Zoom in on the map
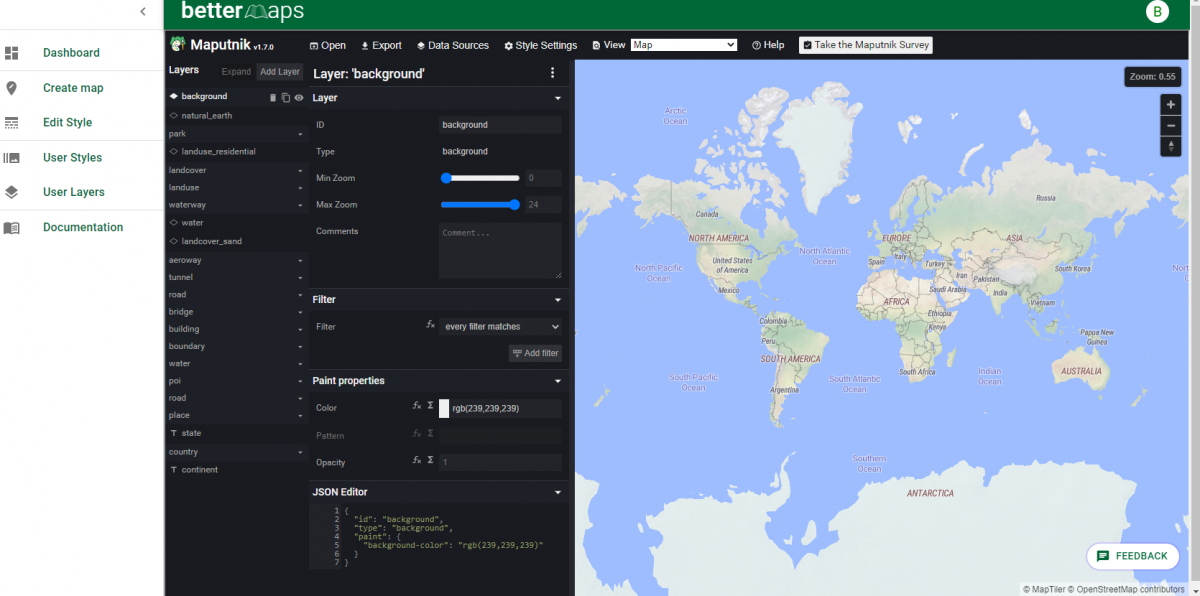 (x=1170, y=105)
